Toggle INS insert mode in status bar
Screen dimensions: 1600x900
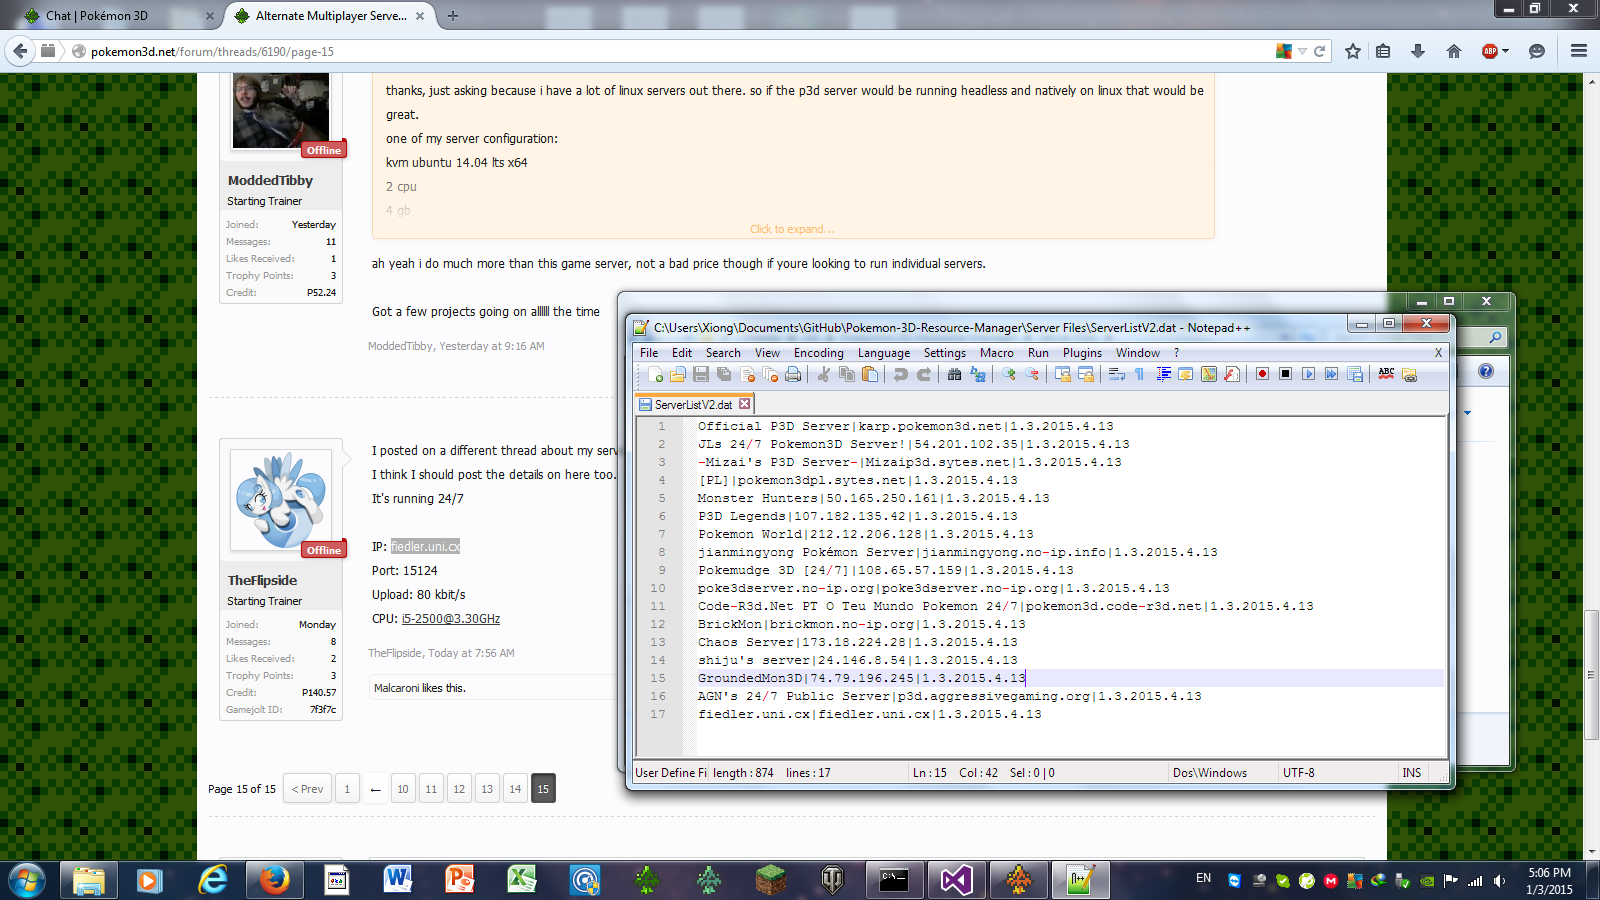(x=1411, y=773)
